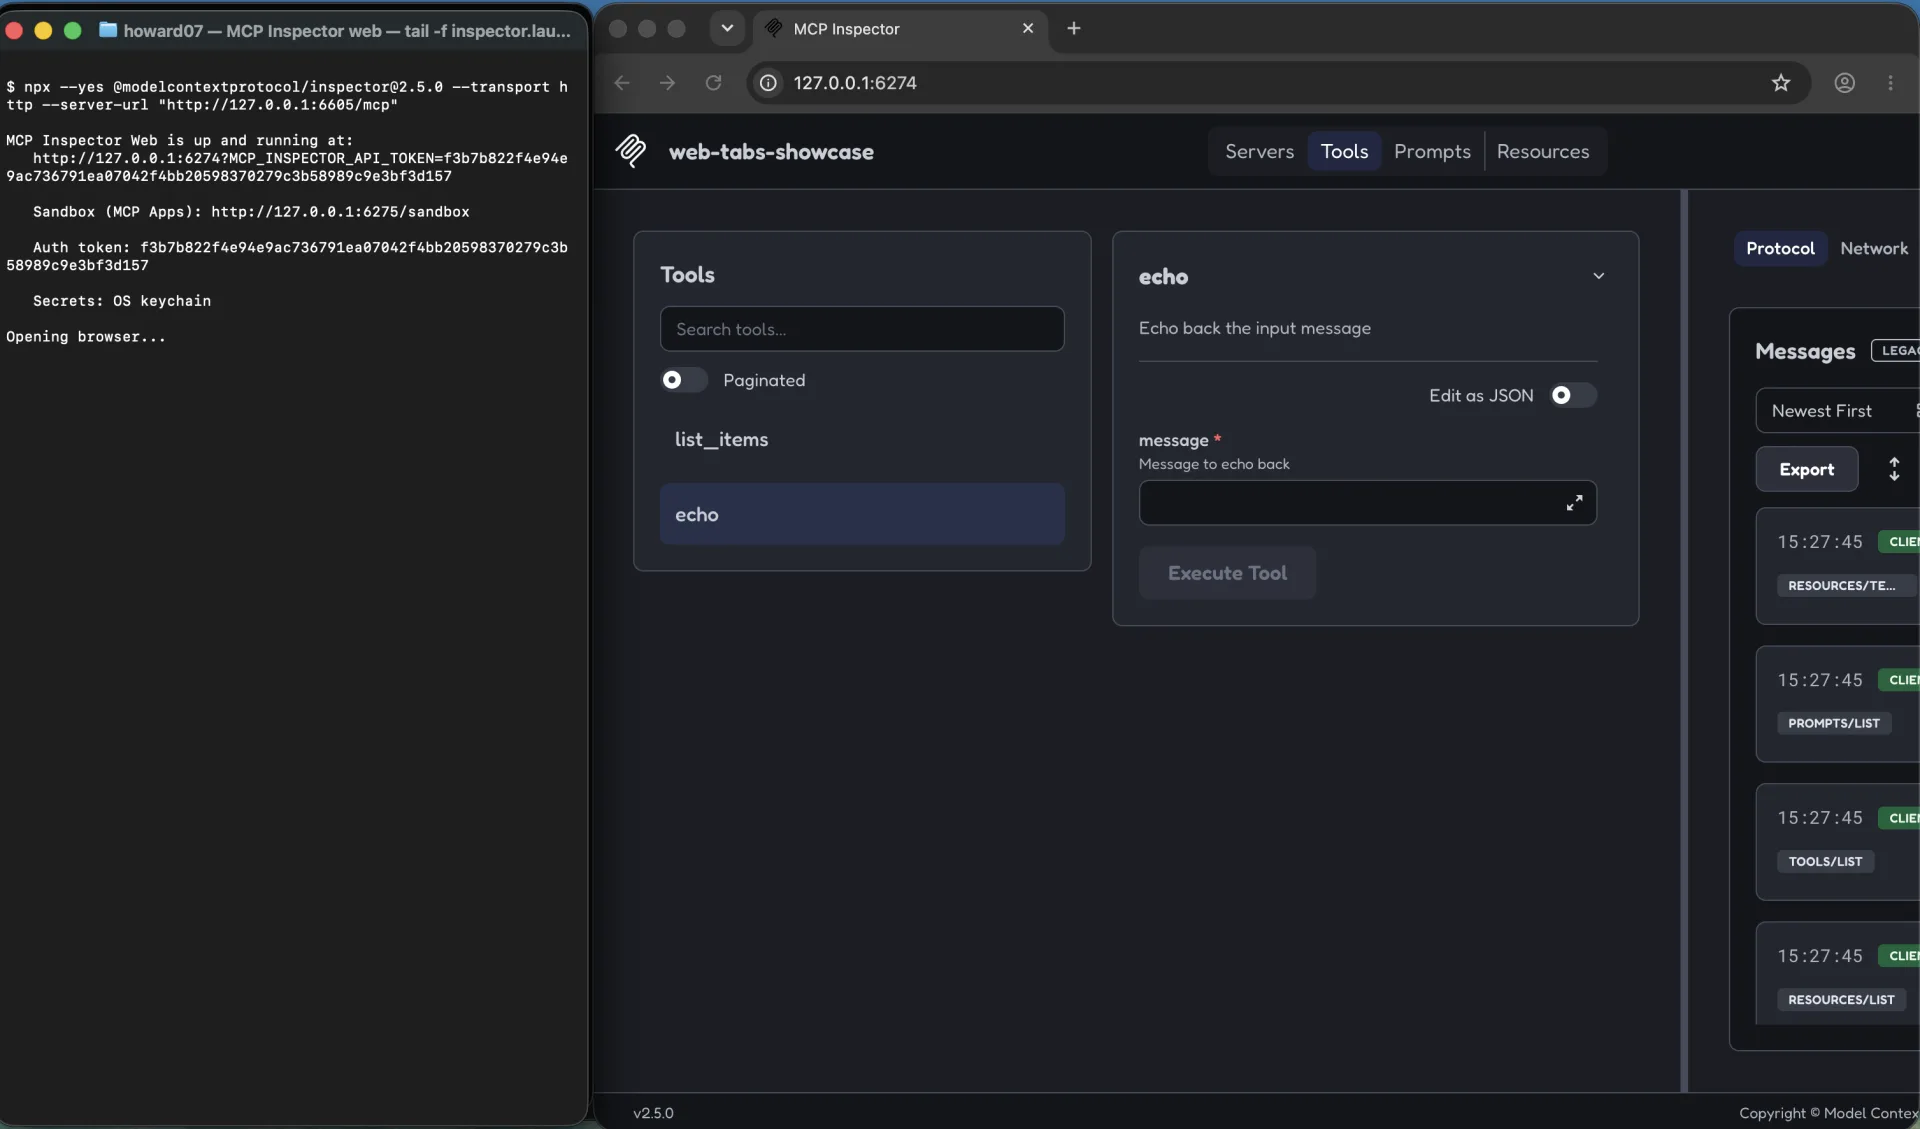Image resolution: width=1920 pixels, height=1129 pixels.
Task: Open the TOOLS/LIST message entry
Action: [x=1837, y=842]
